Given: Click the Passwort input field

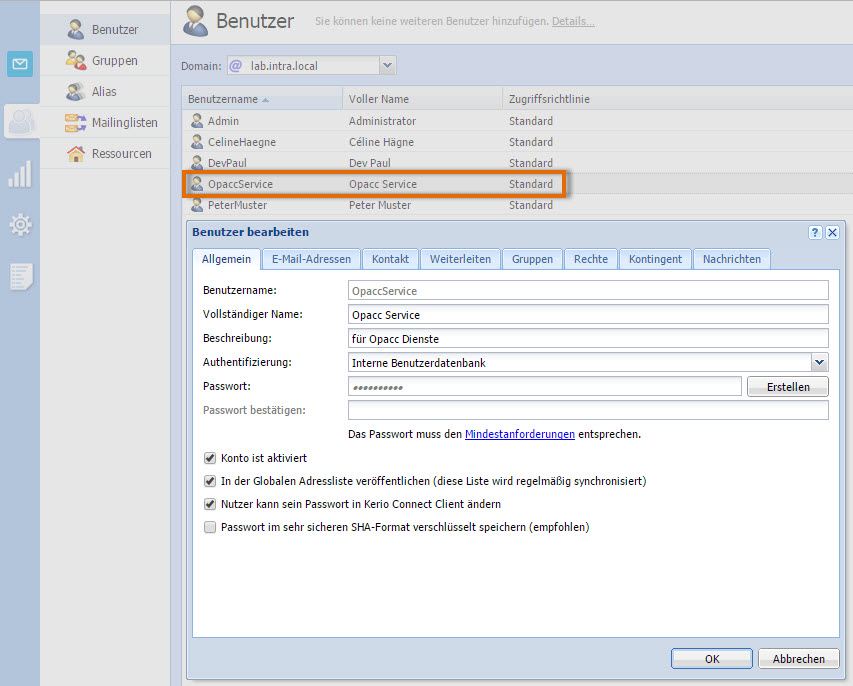Looking at the screenshot, I should click(x=545, y=387).
